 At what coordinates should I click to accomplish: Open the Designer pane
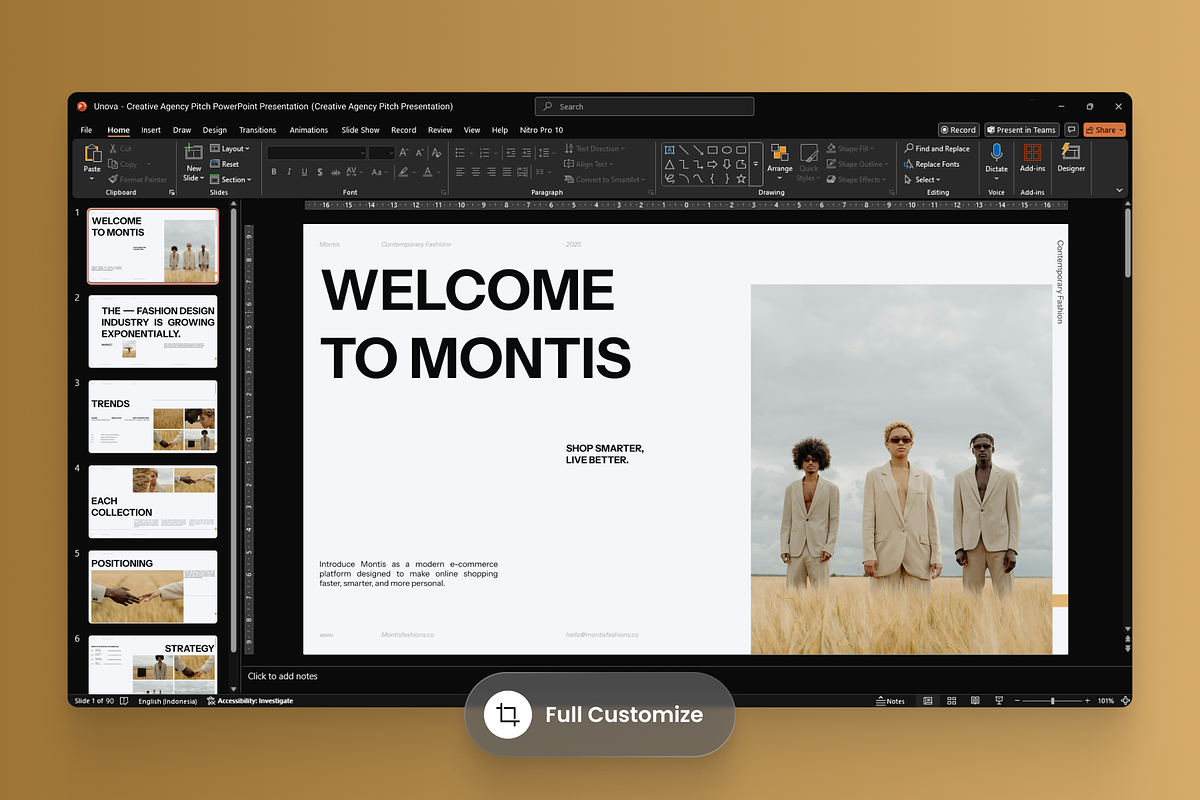[x=1071, y=158]
